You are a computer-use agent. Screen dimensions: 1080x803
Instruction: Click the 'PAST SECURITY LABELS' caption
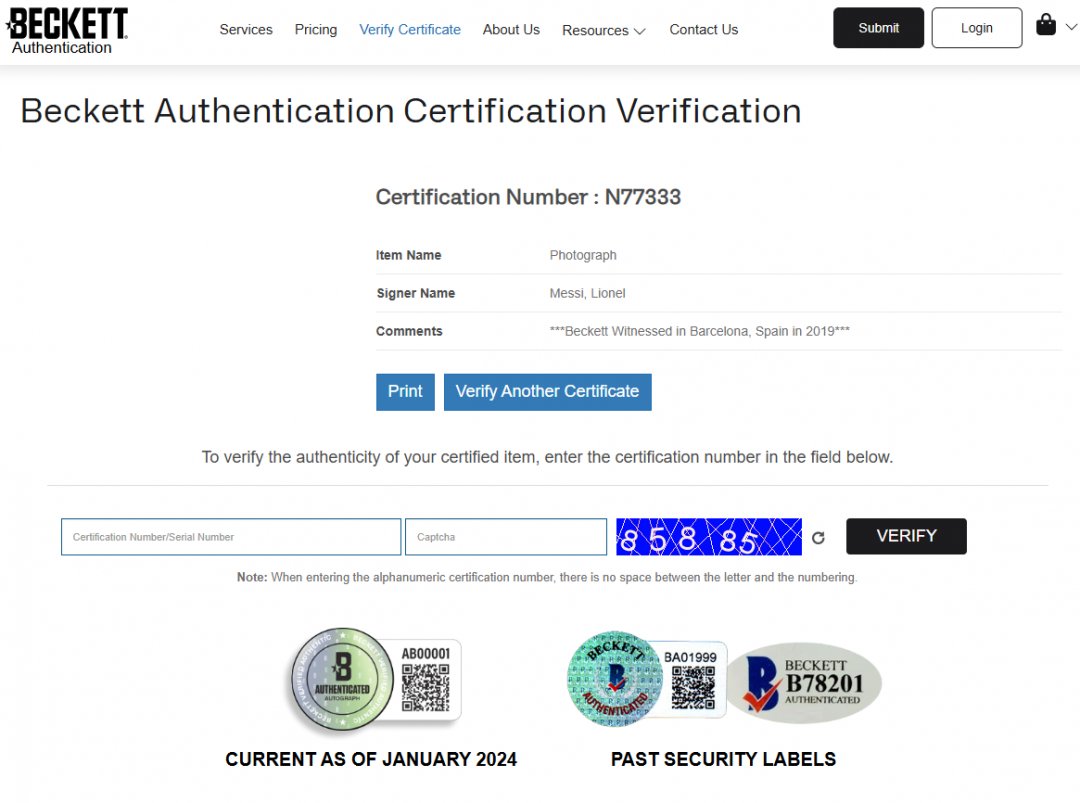click(723, 759)
